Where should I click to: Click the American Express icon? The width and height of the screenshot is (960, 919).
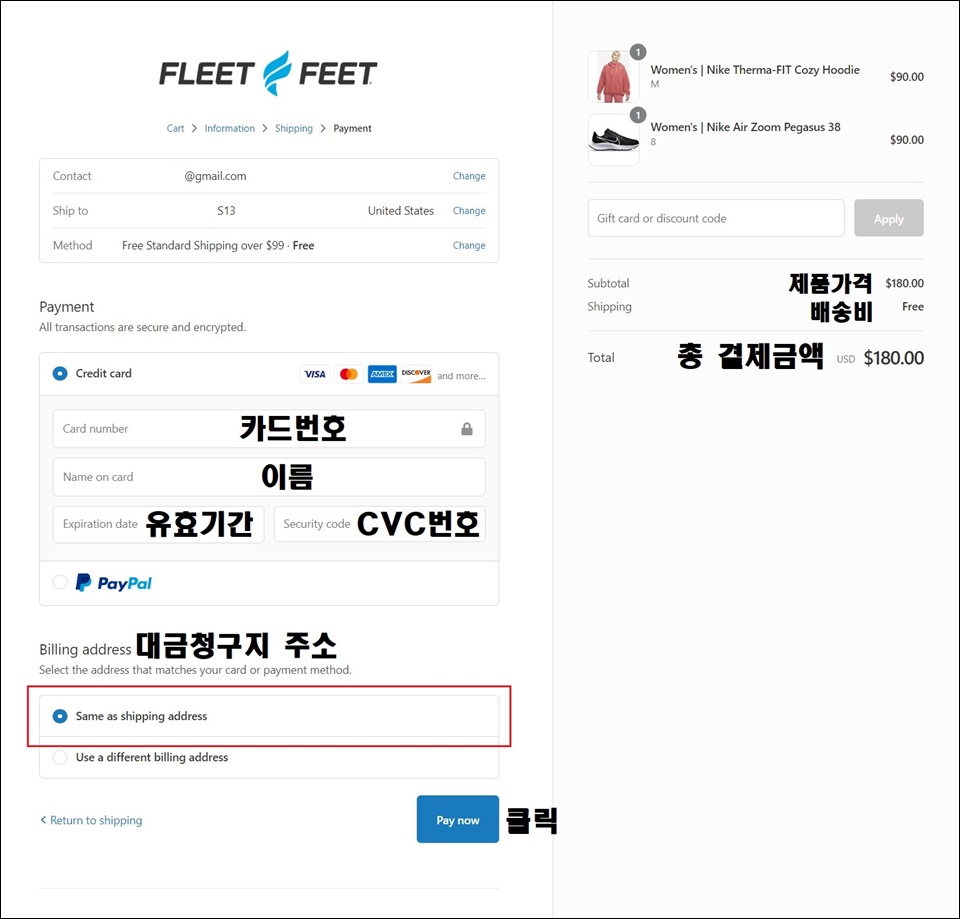pyautogui.click(x=382, y=374)
